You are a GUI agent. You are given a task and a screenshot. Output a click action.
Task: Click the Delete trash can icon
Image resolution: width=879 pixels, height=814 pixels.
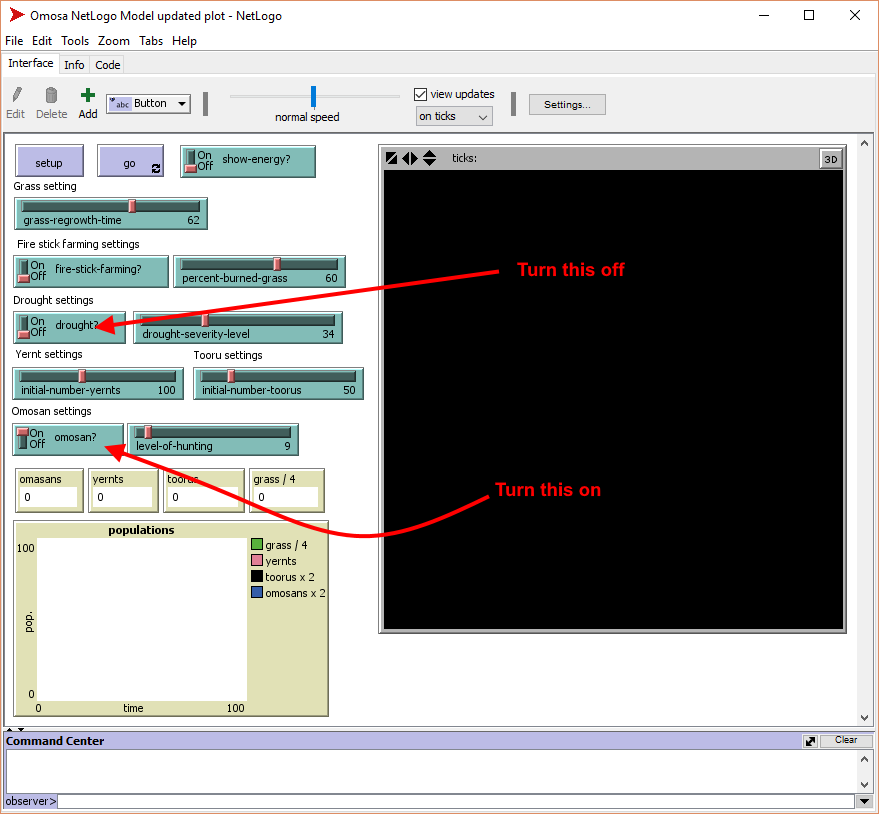click(51, 95)
